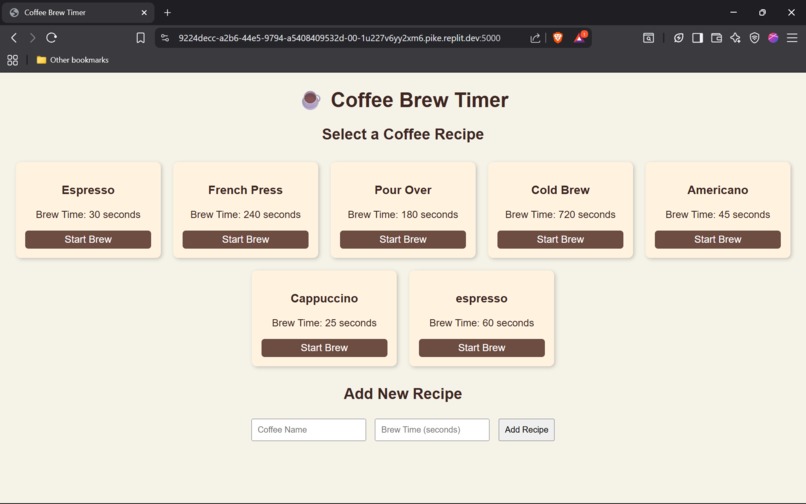Open the profile avatar icon
Image resolution: width=806 pixels, height=504 pixels.
point(773,38)
